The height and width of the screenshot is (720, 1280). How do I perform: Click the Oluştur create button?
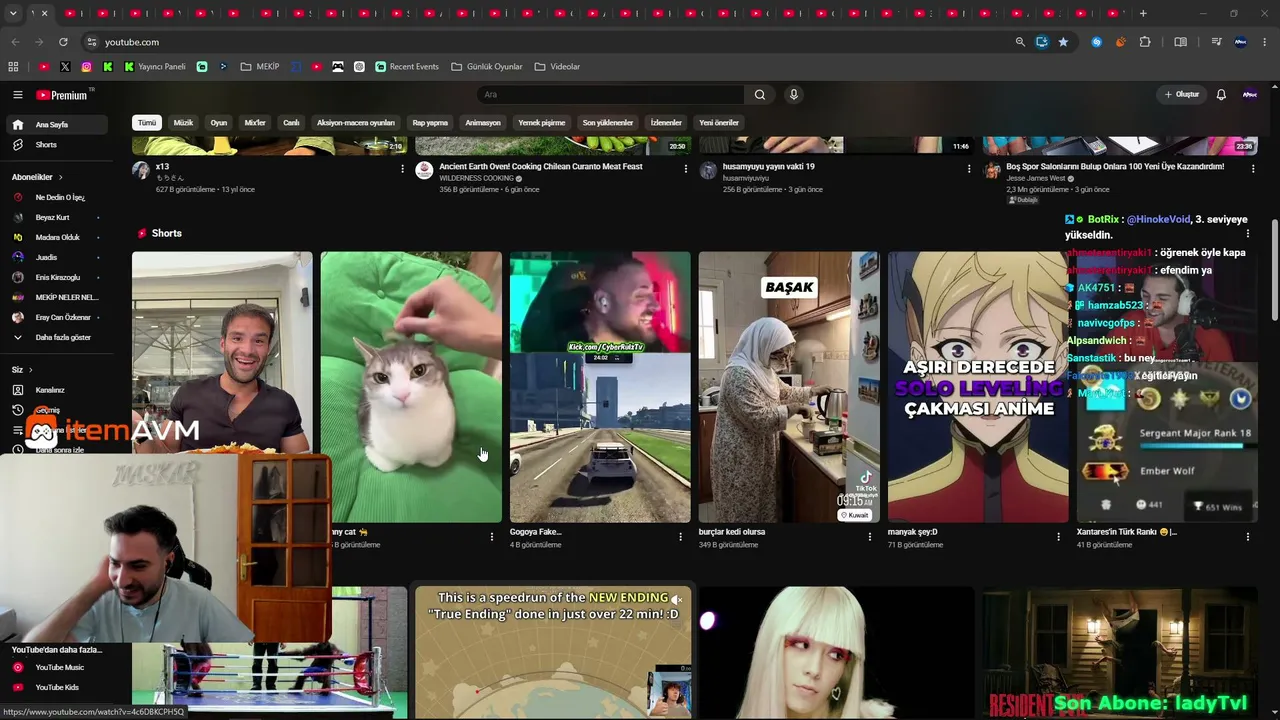(x=1182, y=95)
